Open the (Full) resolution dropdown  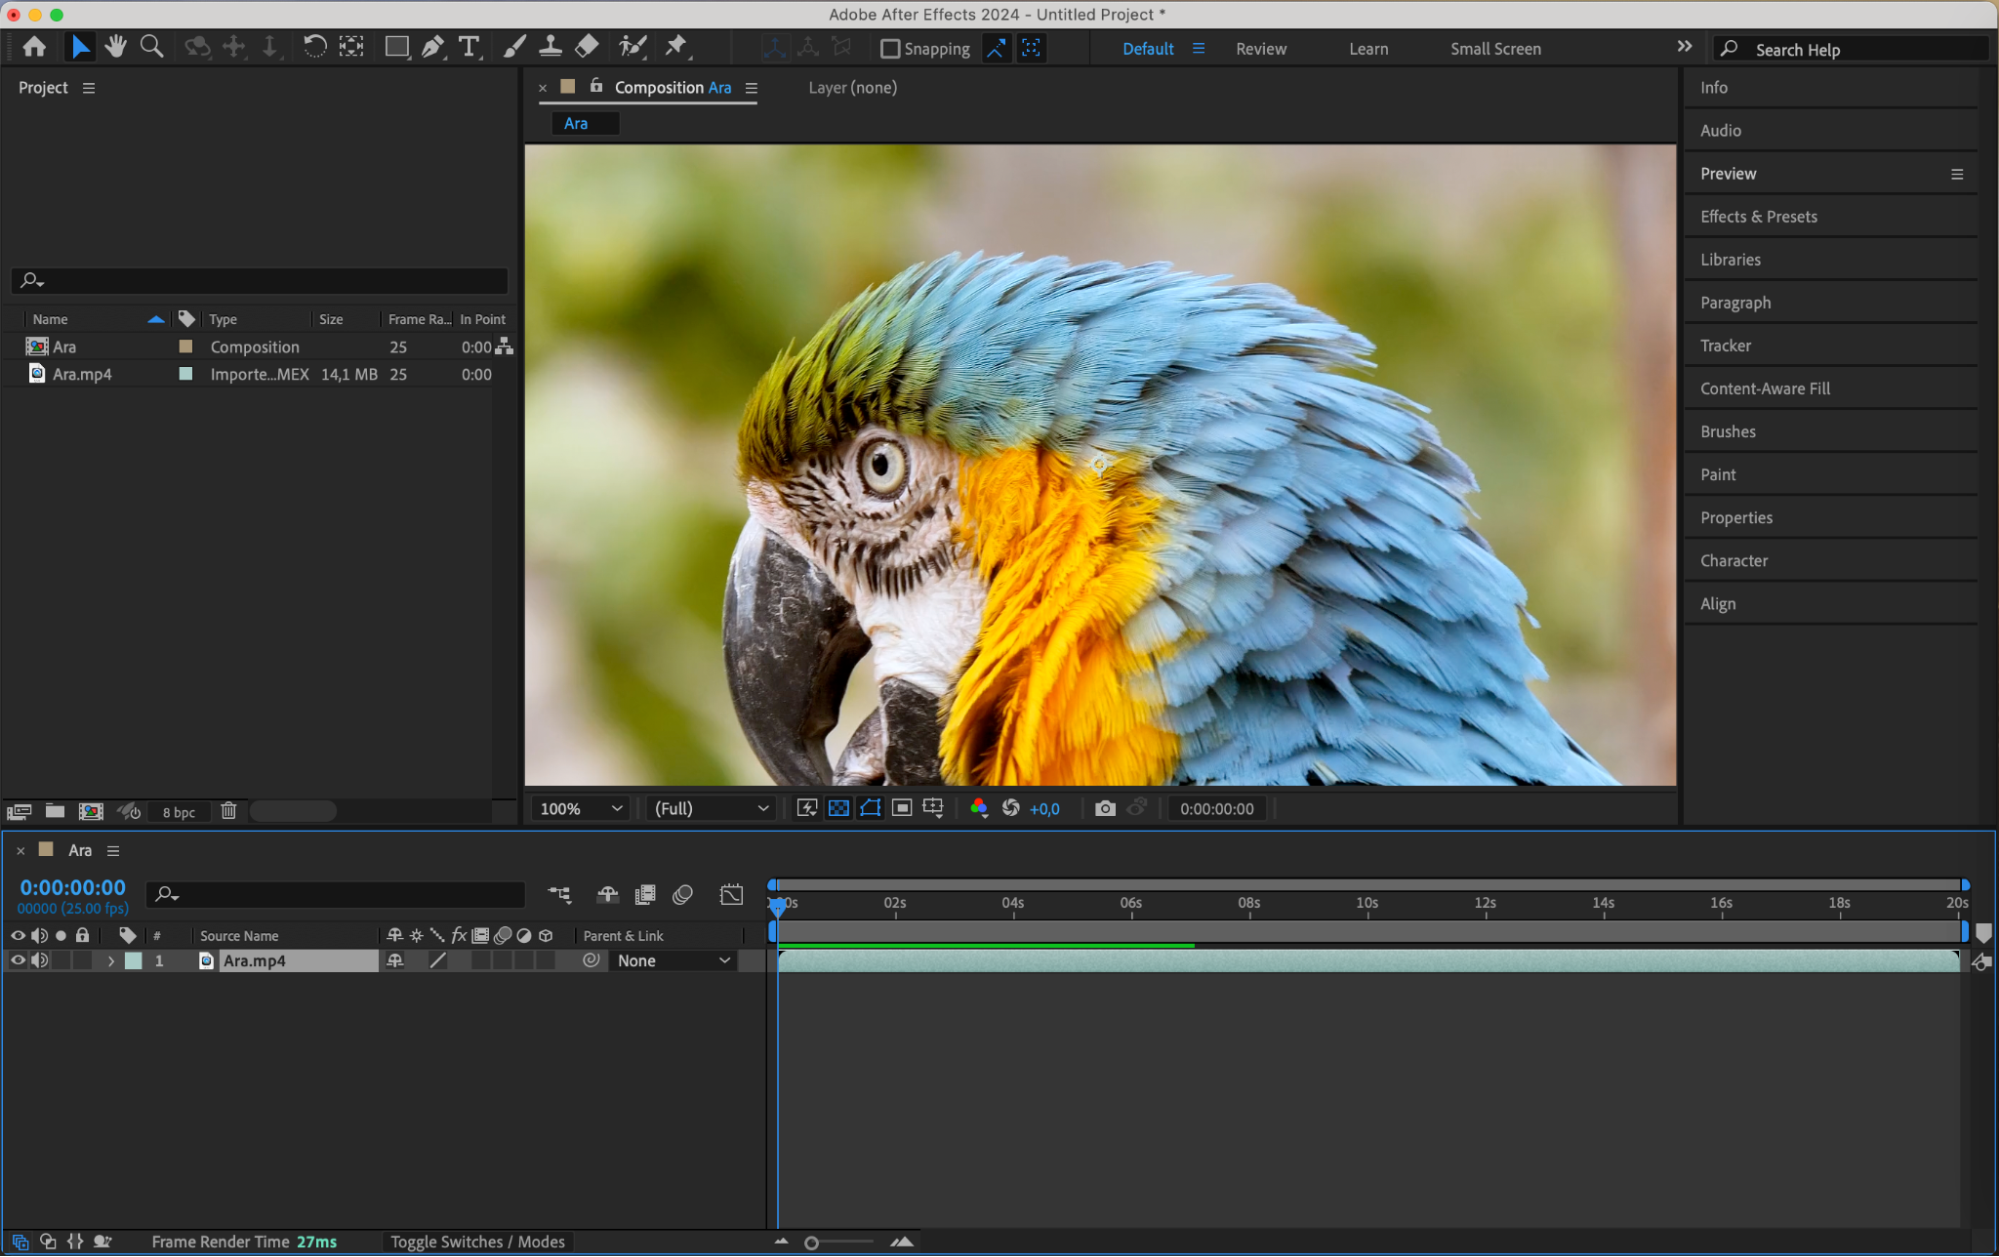[x=711, y=808]
